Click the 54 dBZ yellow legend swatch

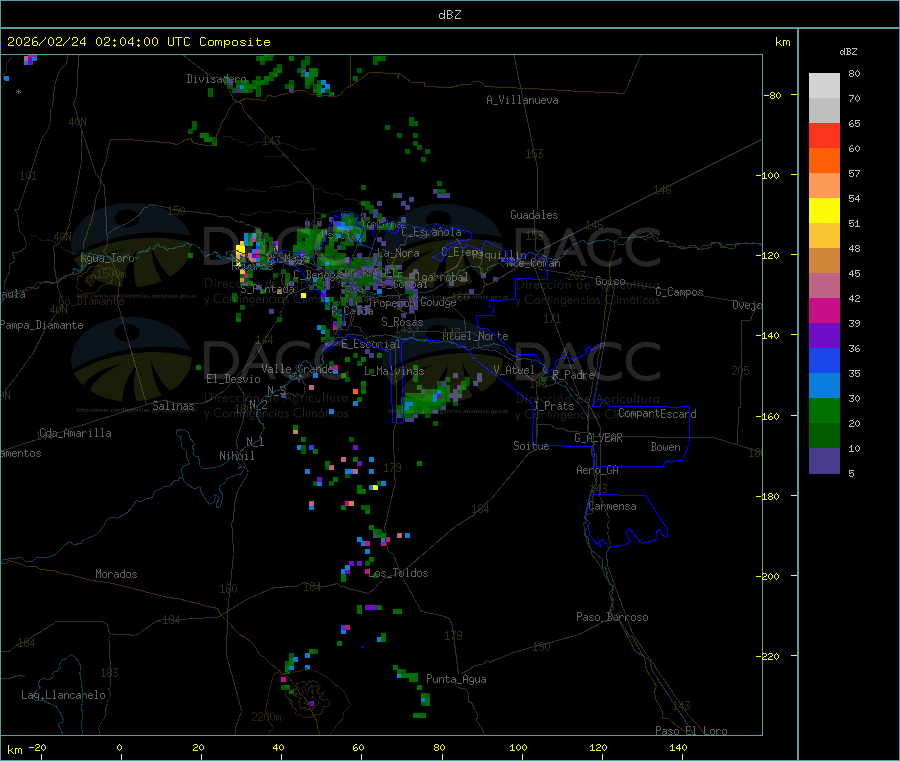click(824, 211)
